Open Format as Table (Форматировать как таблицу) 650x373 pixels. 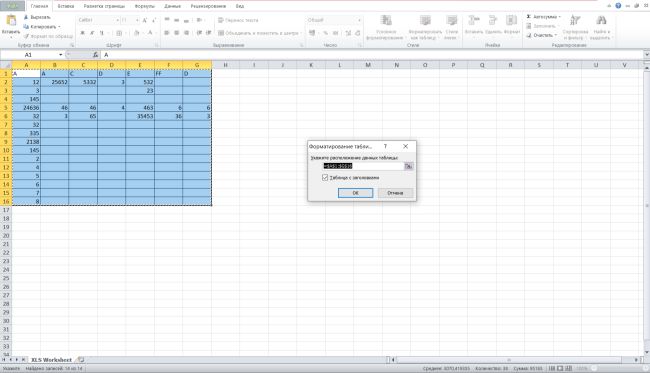tap(425, 27)
